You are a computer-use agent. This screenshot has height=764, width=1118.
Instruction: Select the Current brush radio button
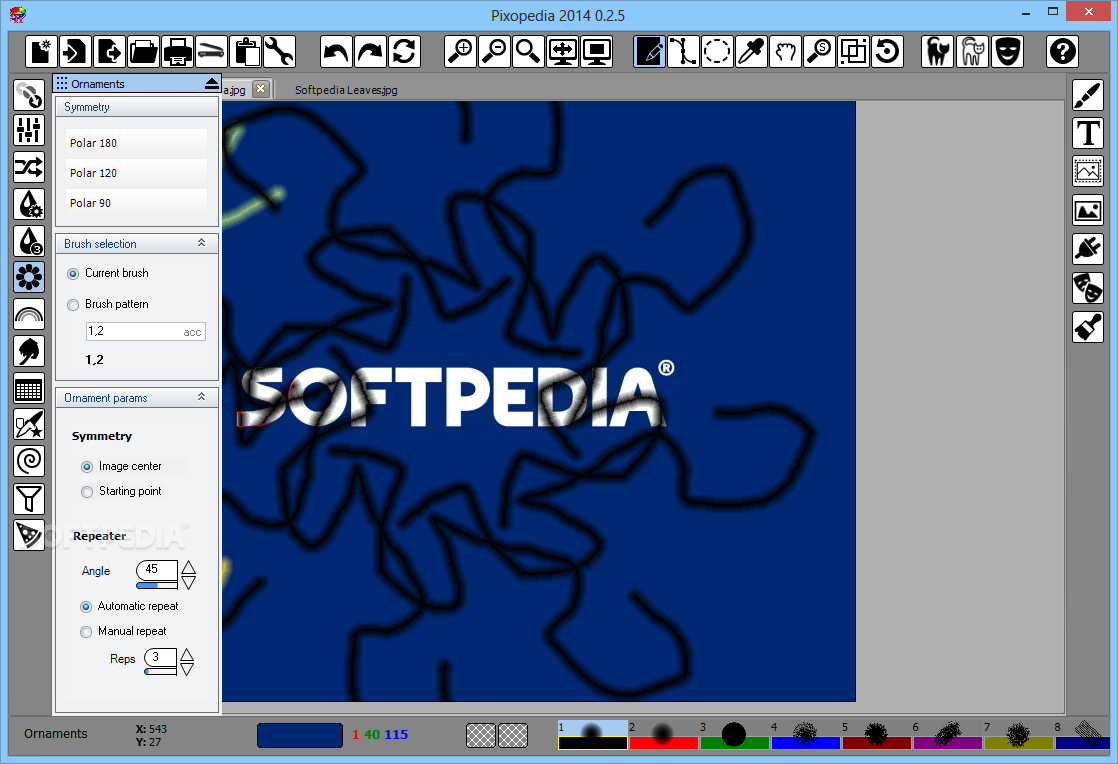[x=73, y=274]
